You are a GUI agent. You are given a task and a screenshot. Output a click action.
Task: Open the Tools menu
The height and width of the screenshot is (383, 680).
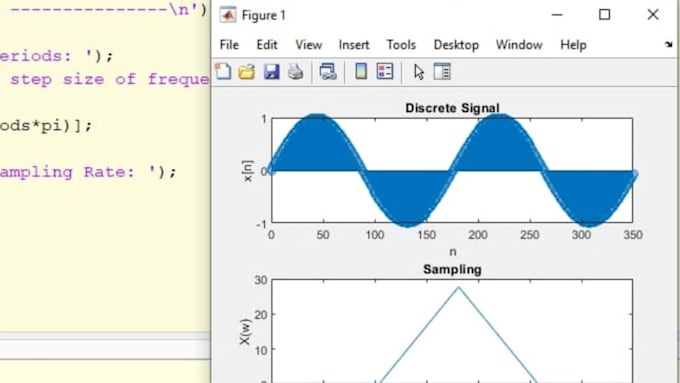(x=401, y=45)
